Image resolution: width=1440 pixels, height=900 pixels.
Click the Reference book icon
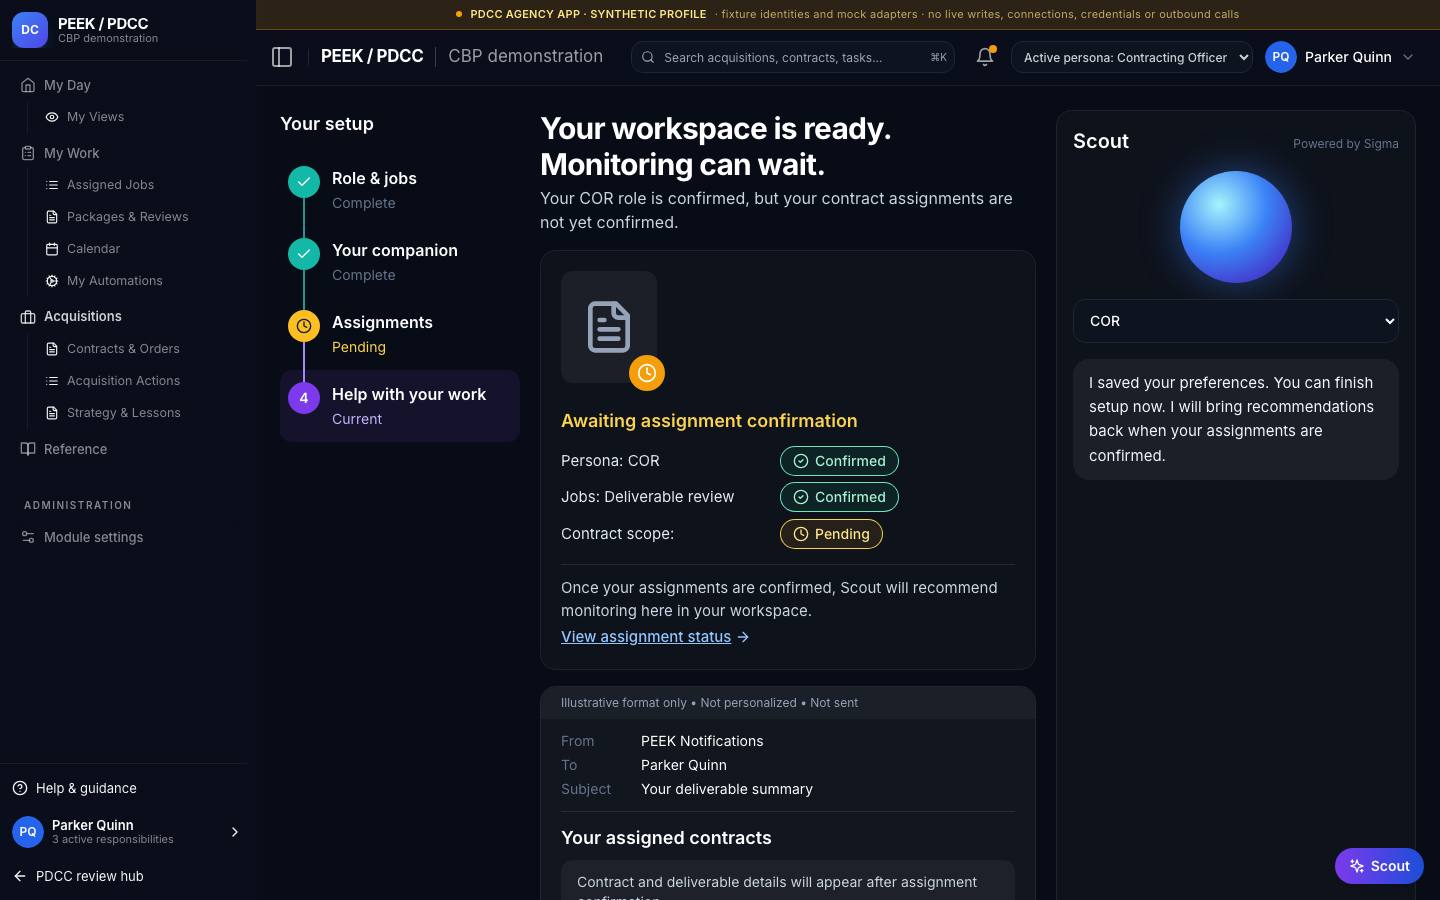click(x=28, y=449)
